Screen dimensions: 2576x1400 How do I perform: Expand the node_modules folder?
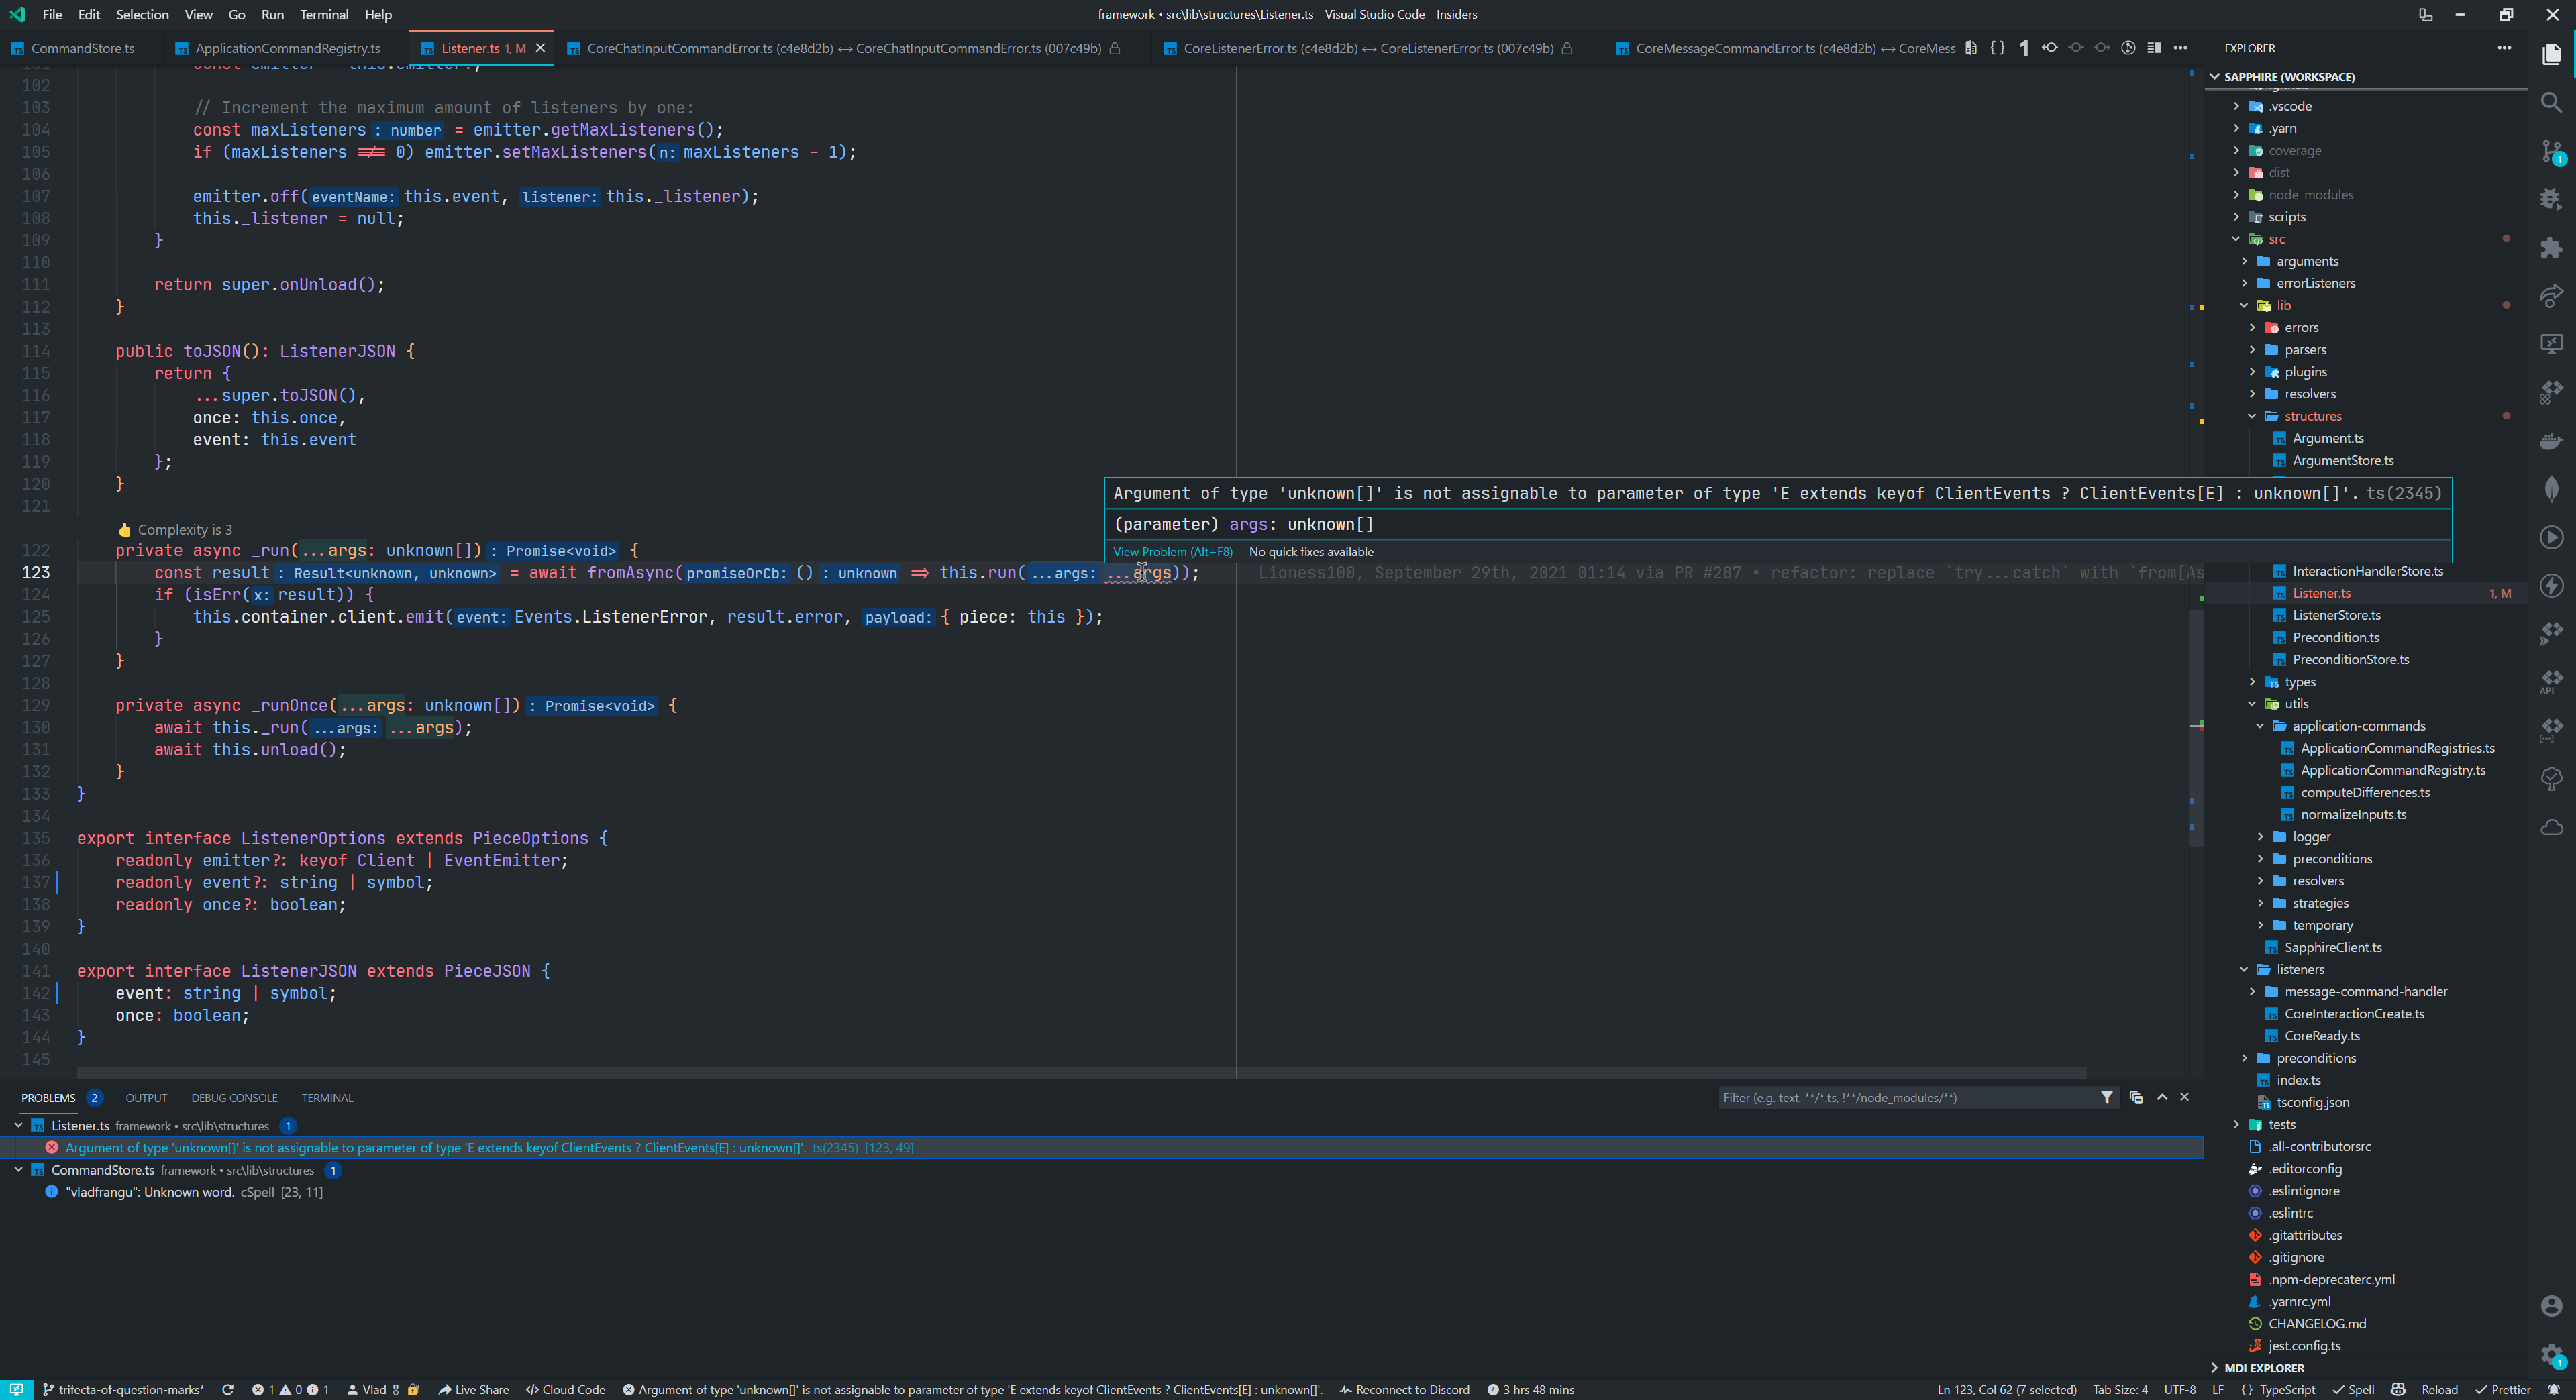click(x=2310, y=195)
